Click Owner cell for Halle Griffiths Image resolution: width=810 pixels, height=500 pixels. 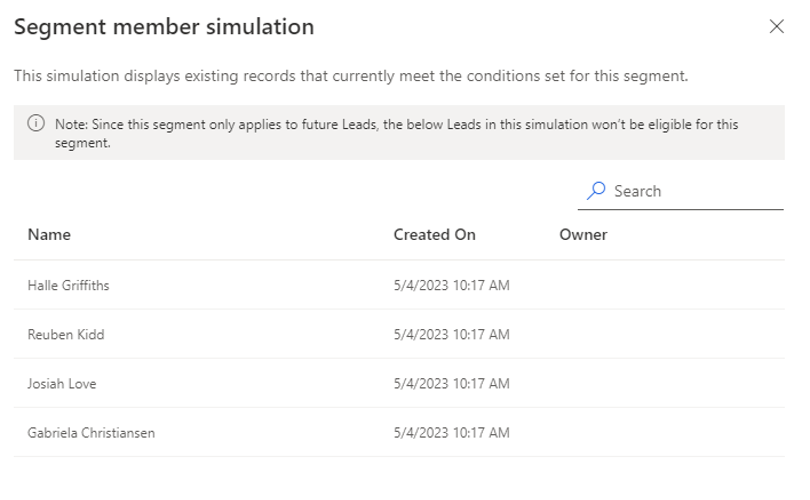click(x=640, y=285)
